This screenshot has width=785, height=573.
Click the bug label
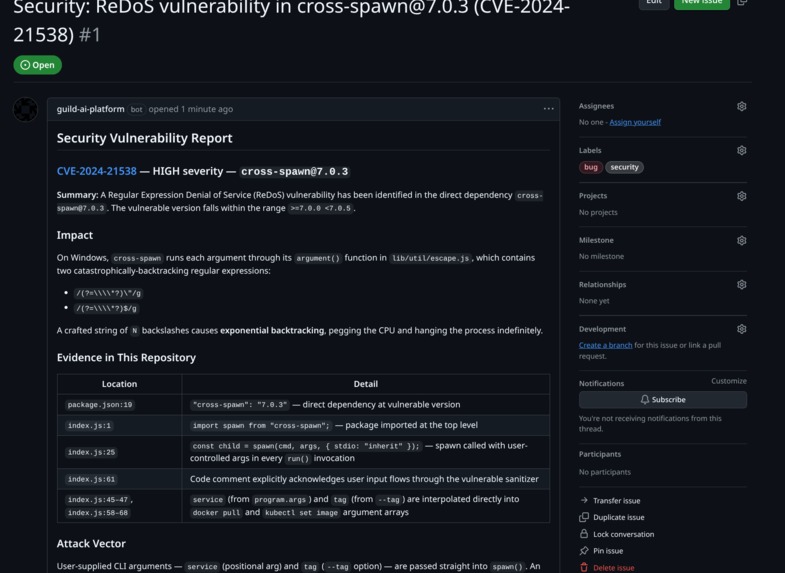point(591,167)
